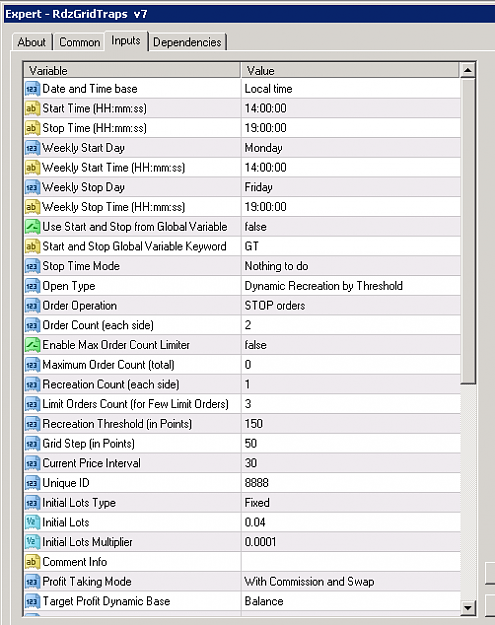
Task: Click the Value column header
Action: click(350, 71)
